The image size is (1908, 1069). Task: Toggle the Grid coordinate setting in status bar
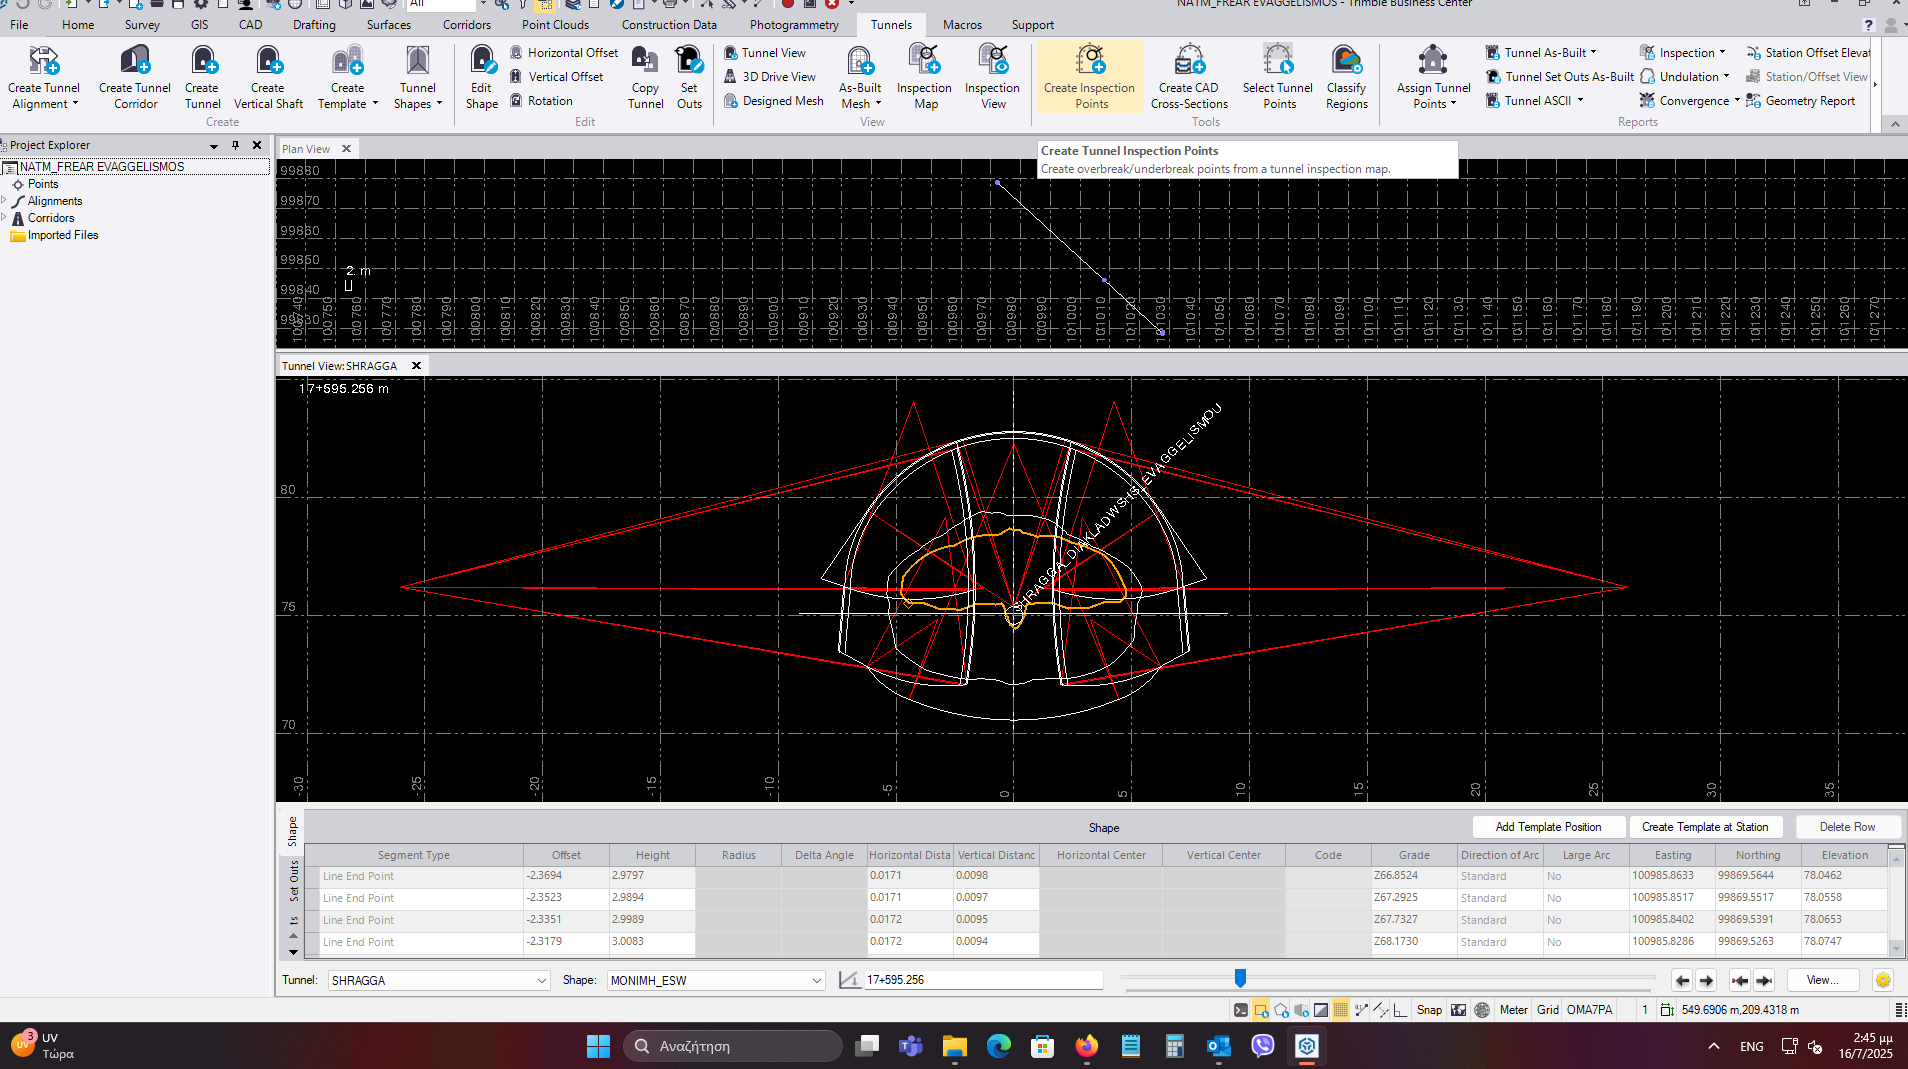1547,1010
